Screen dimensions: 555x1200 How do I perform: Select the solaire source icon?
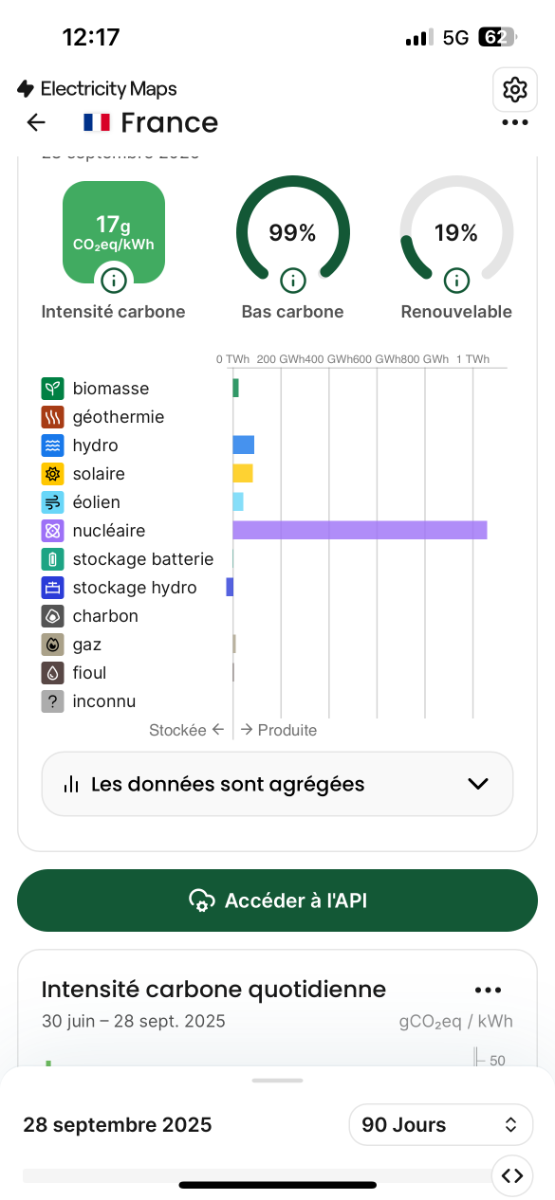pos(53,474)
